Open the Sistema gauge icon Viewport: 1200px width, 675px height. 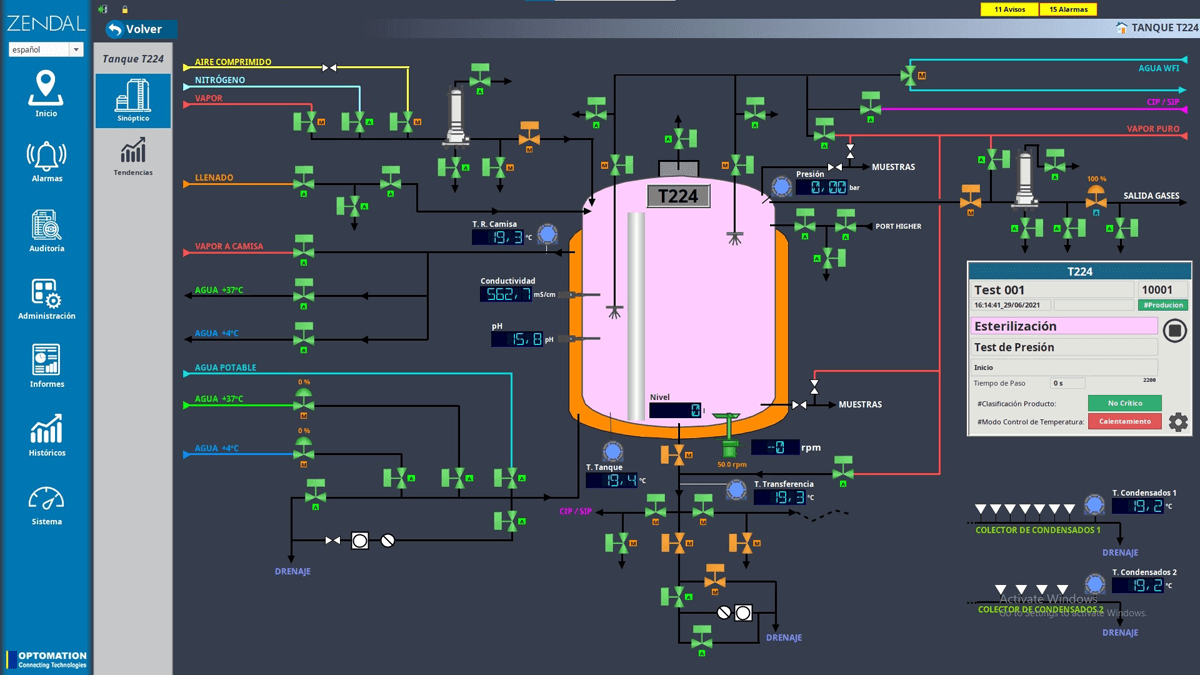[x=46, y=500]
